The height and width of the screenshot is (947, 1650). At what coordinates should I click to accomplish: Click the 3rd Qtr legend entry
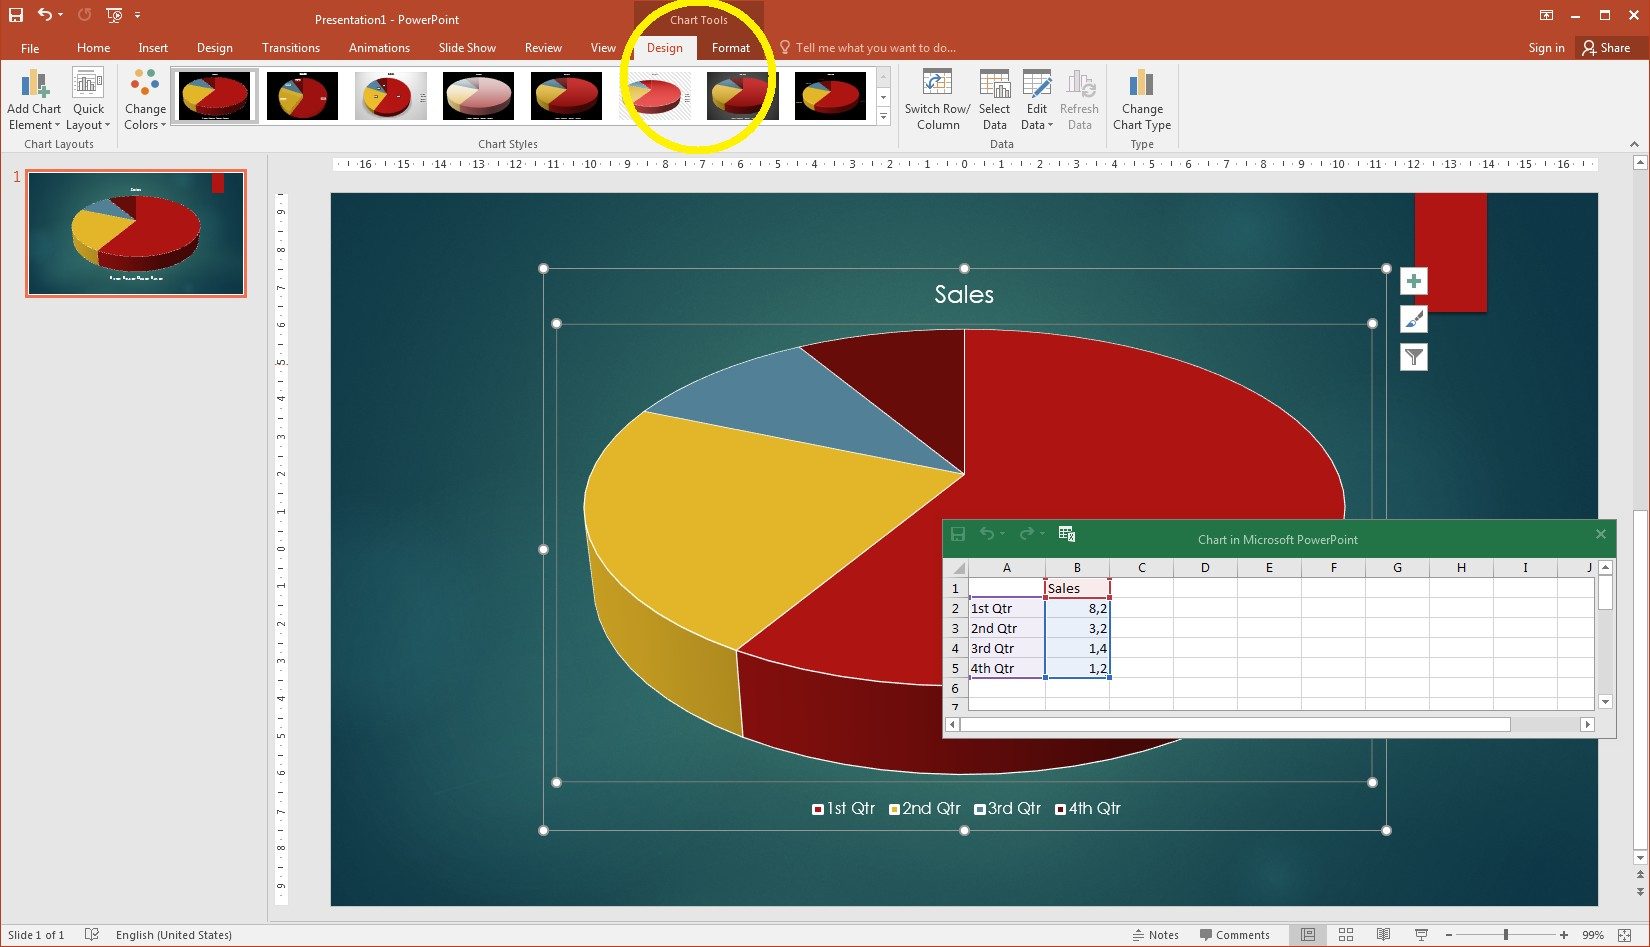(1008, 808)
